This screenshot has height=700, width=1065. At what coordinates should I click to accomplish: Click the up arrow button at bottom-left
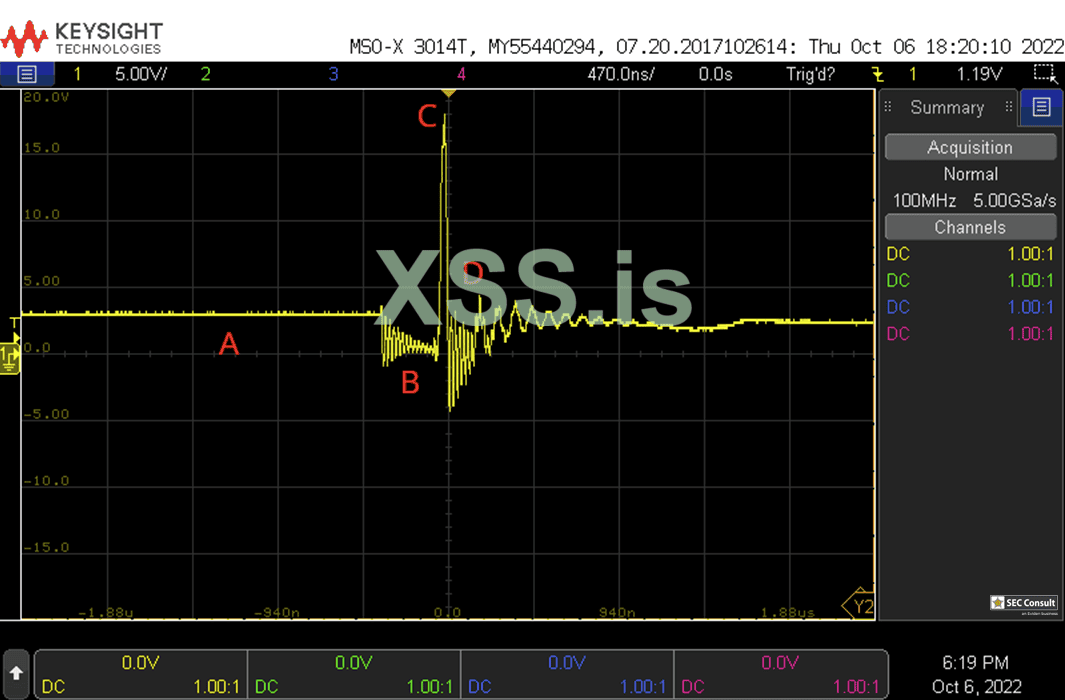point(16,674)
